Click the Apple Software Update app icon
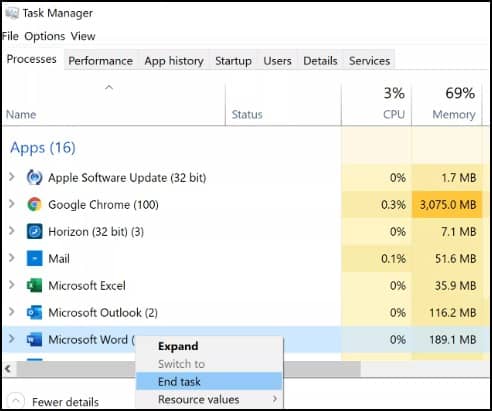 point(34,177)
